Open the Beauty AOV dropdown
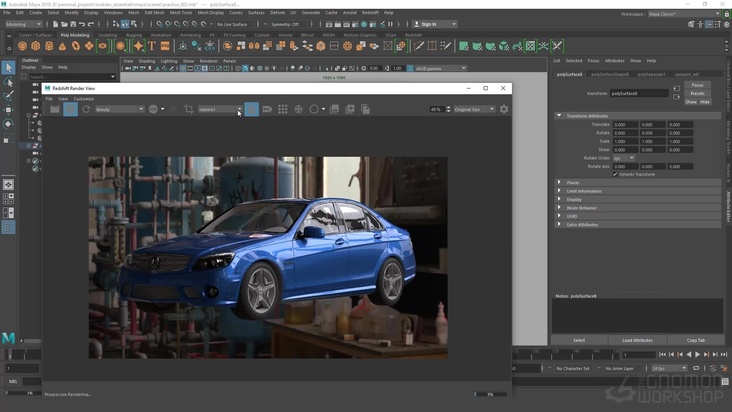 point(120,109)
